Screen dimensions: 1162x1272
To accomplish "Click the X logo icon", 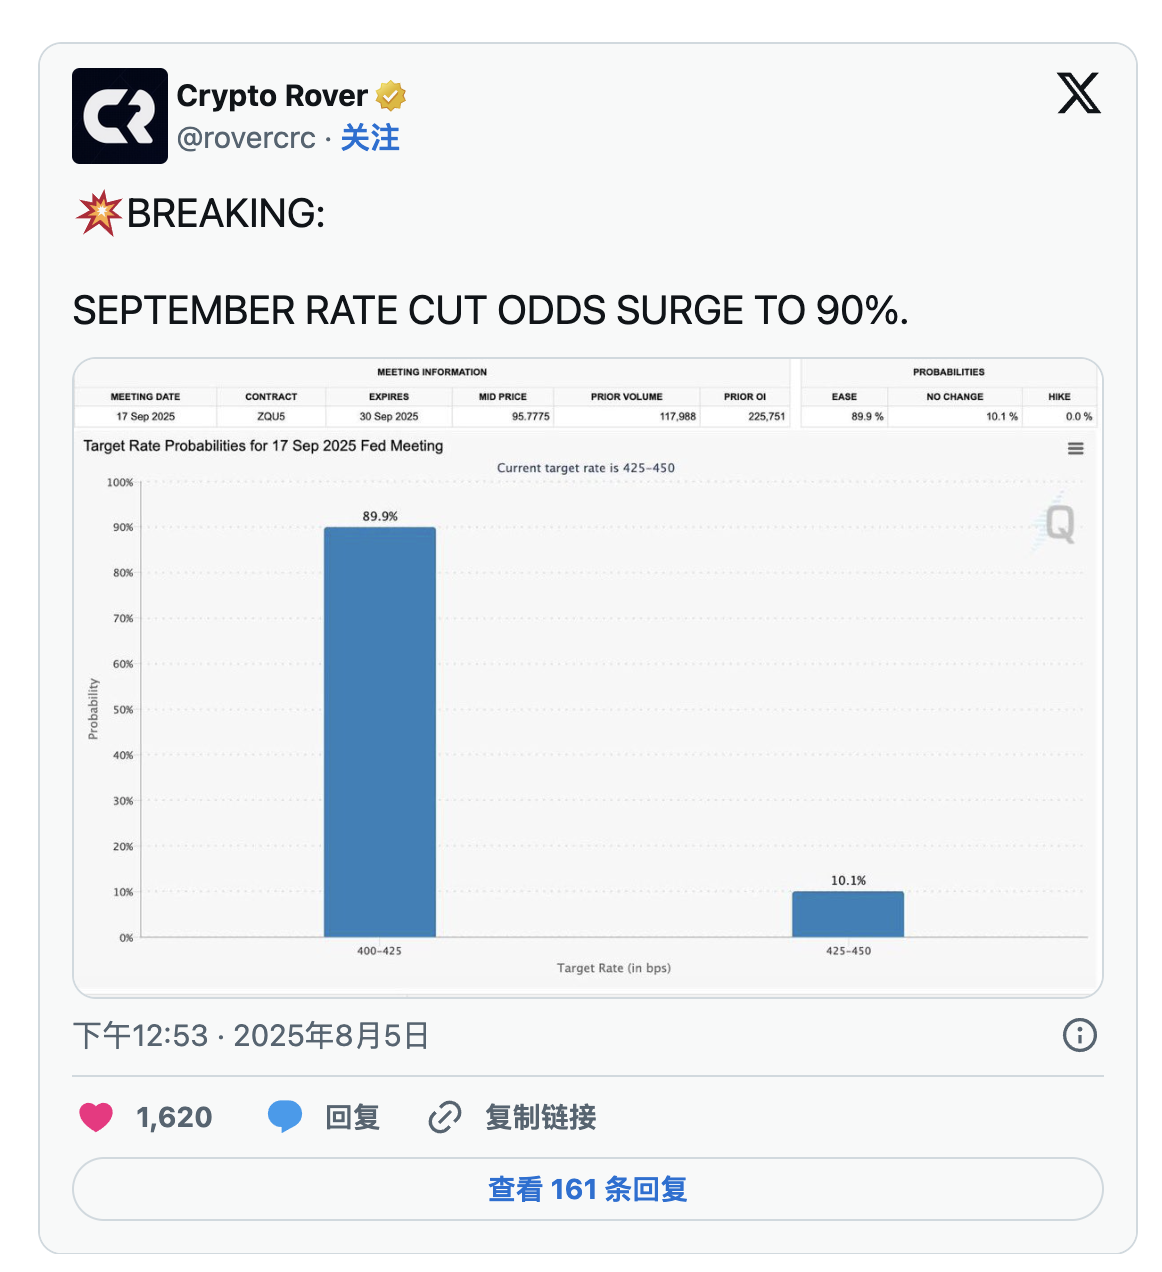I will (x=1078, y=94).
